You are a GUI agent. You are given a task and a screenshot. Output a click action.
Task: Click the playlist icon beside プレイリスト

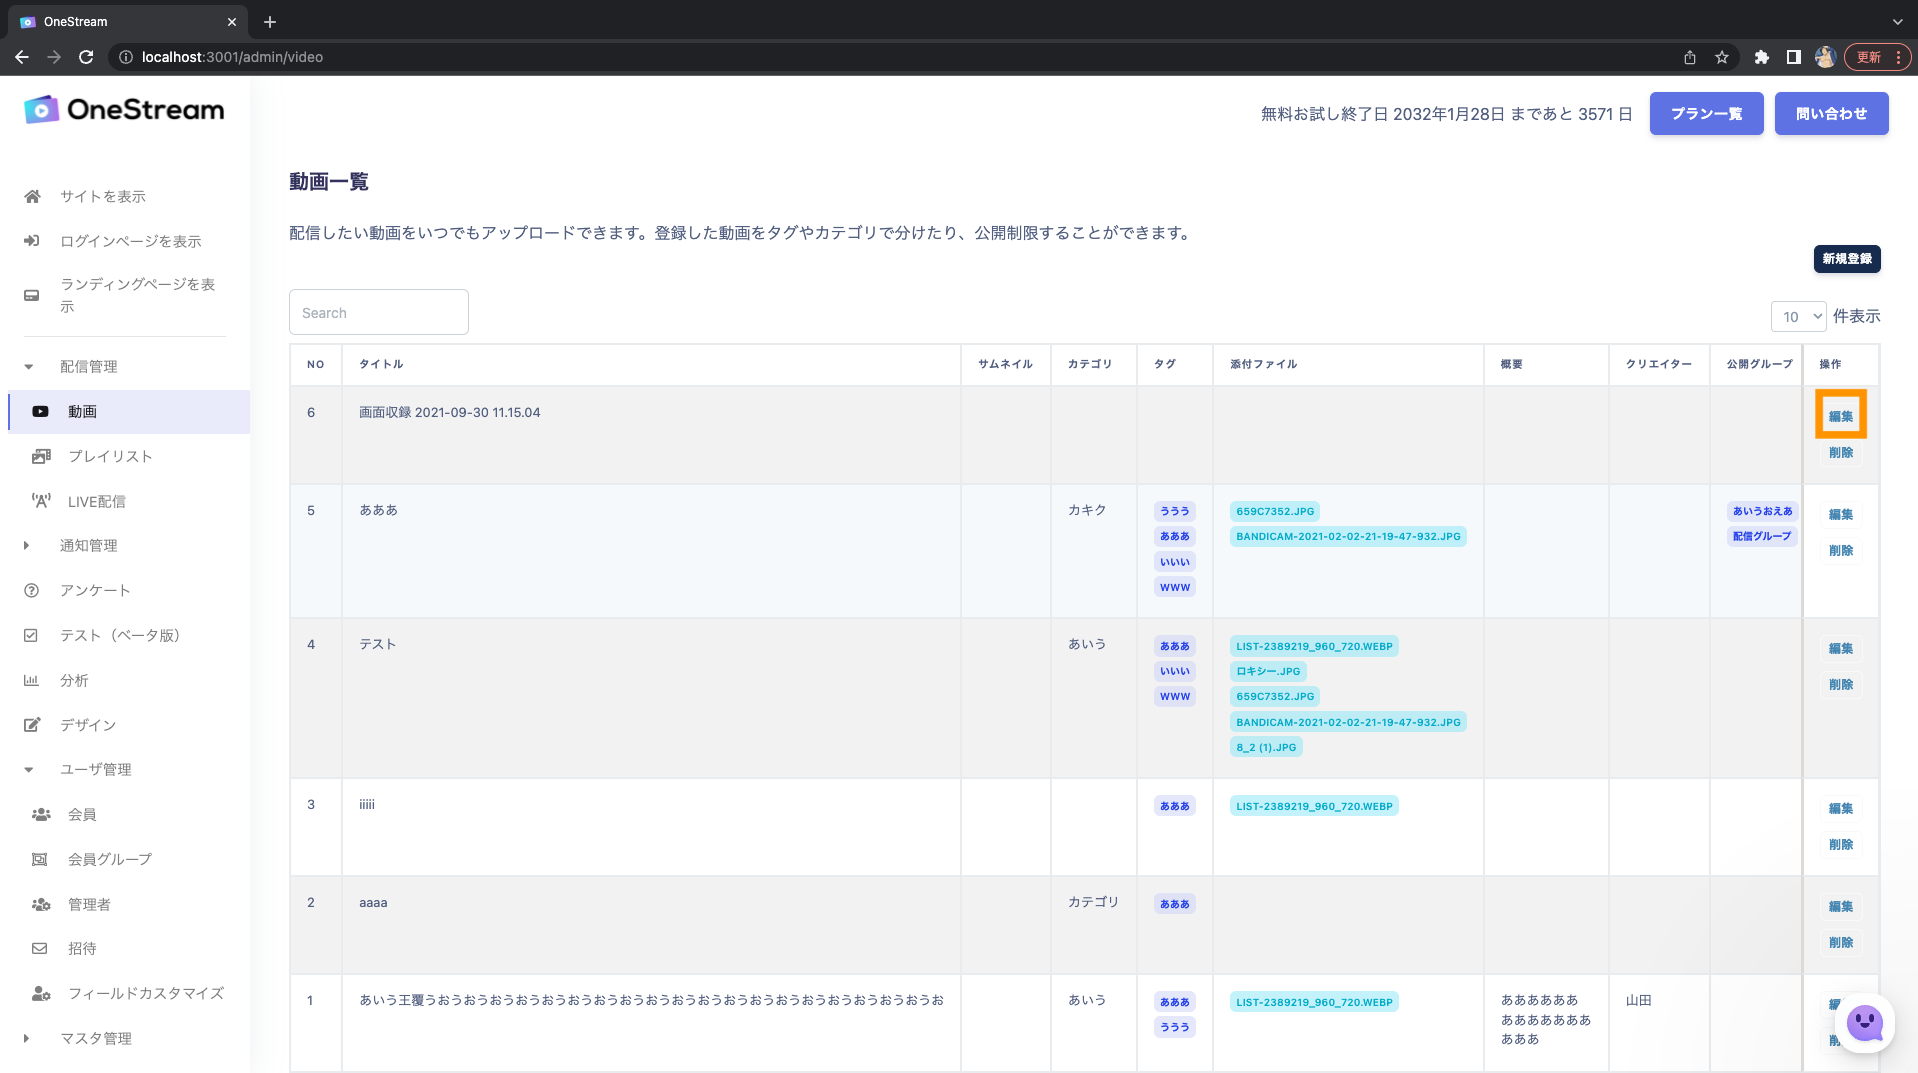40,456
